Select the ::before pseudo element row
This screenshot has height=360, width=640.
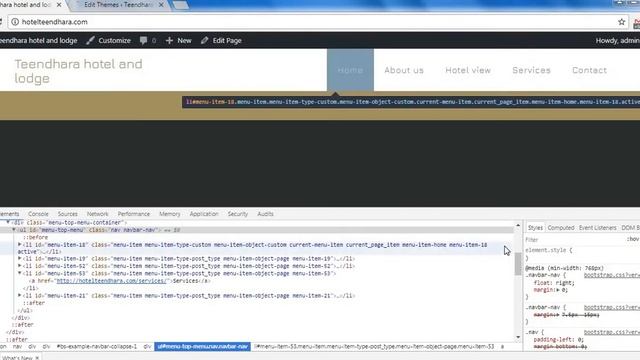pos(36,237)
